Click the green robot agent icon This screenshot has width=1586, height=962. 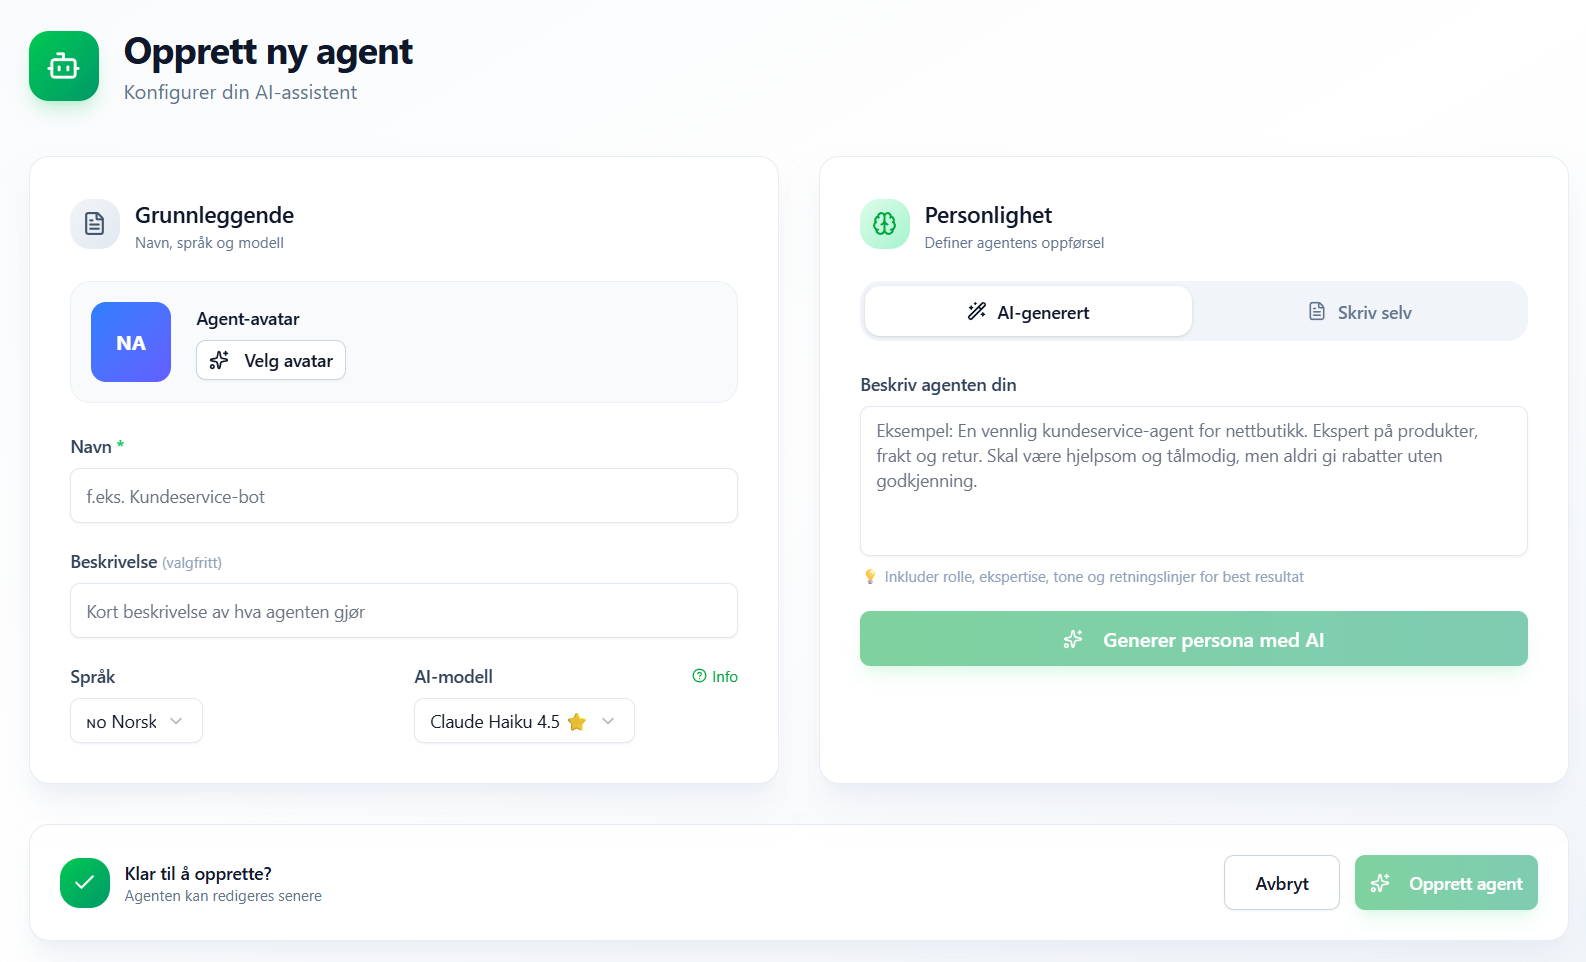pyautogui.click(x=64, y=66)
